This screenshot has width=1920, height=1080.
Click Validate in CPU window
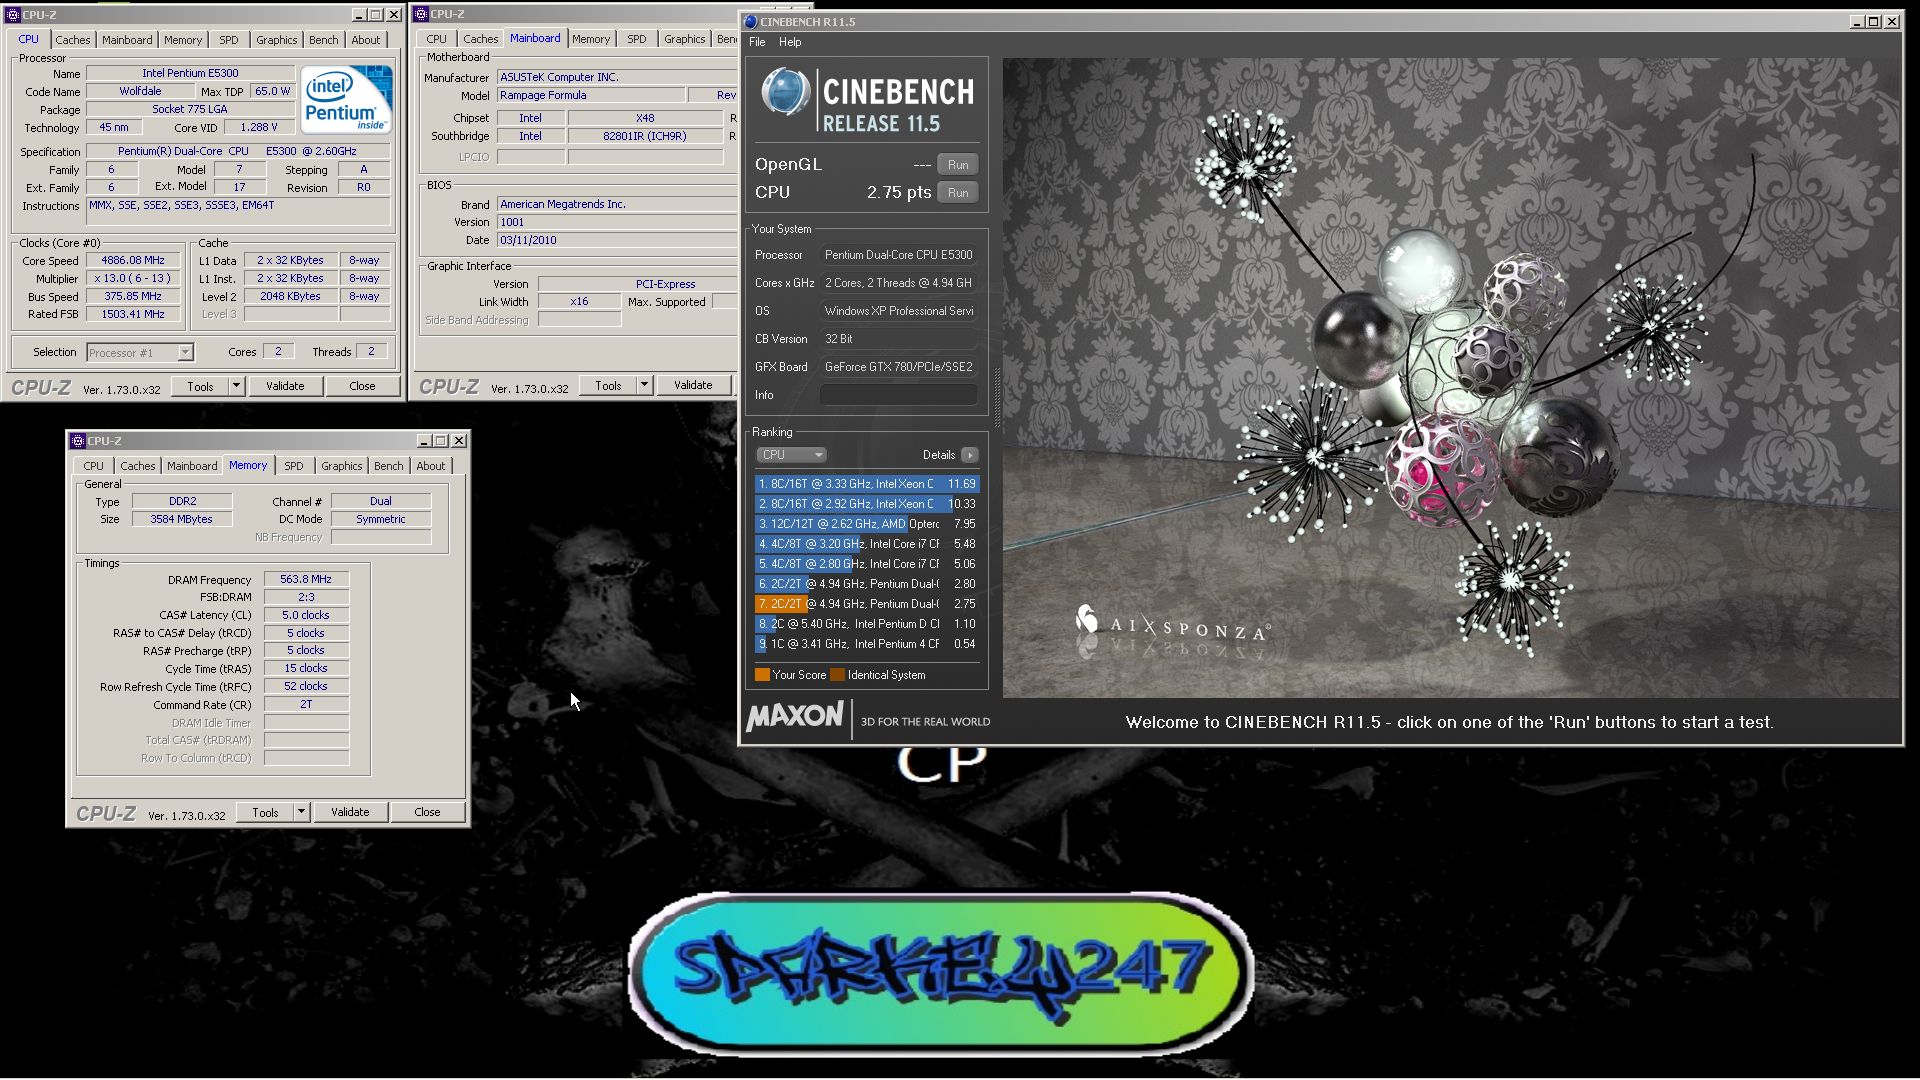click(x=285, y=386)
